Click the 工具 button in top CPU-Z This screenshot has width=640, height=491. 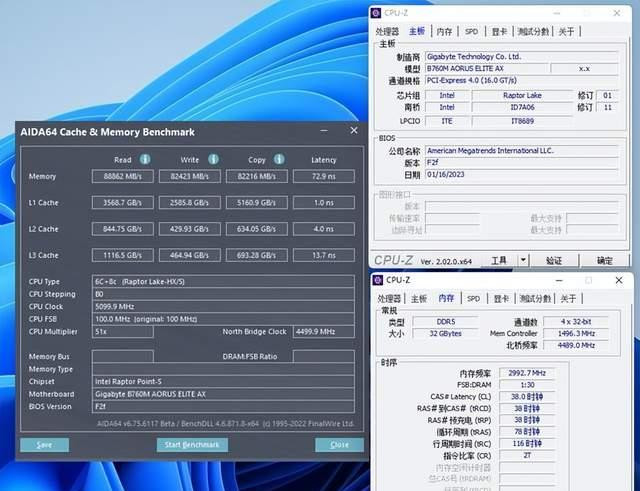[499, 260]
